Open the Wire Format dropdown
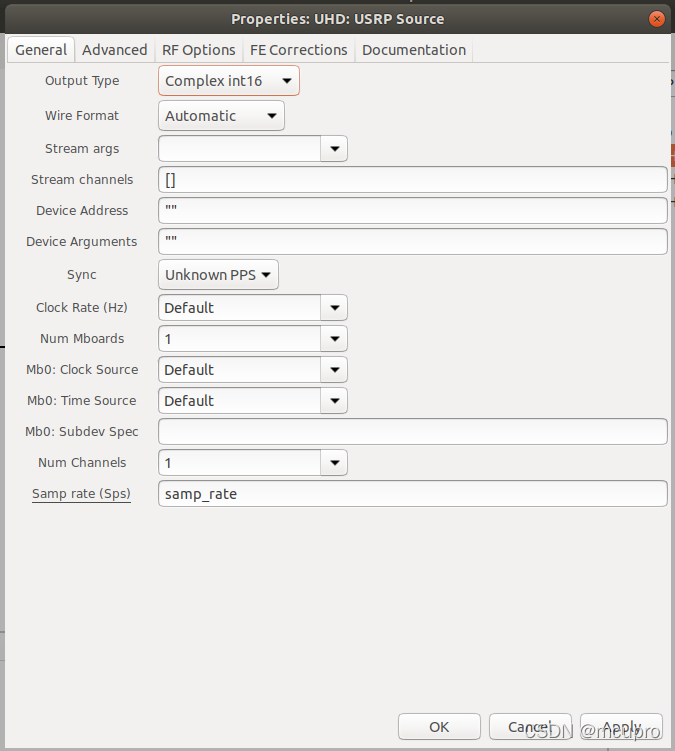Viewport: 675px width, 751px height. coord(221,115)
